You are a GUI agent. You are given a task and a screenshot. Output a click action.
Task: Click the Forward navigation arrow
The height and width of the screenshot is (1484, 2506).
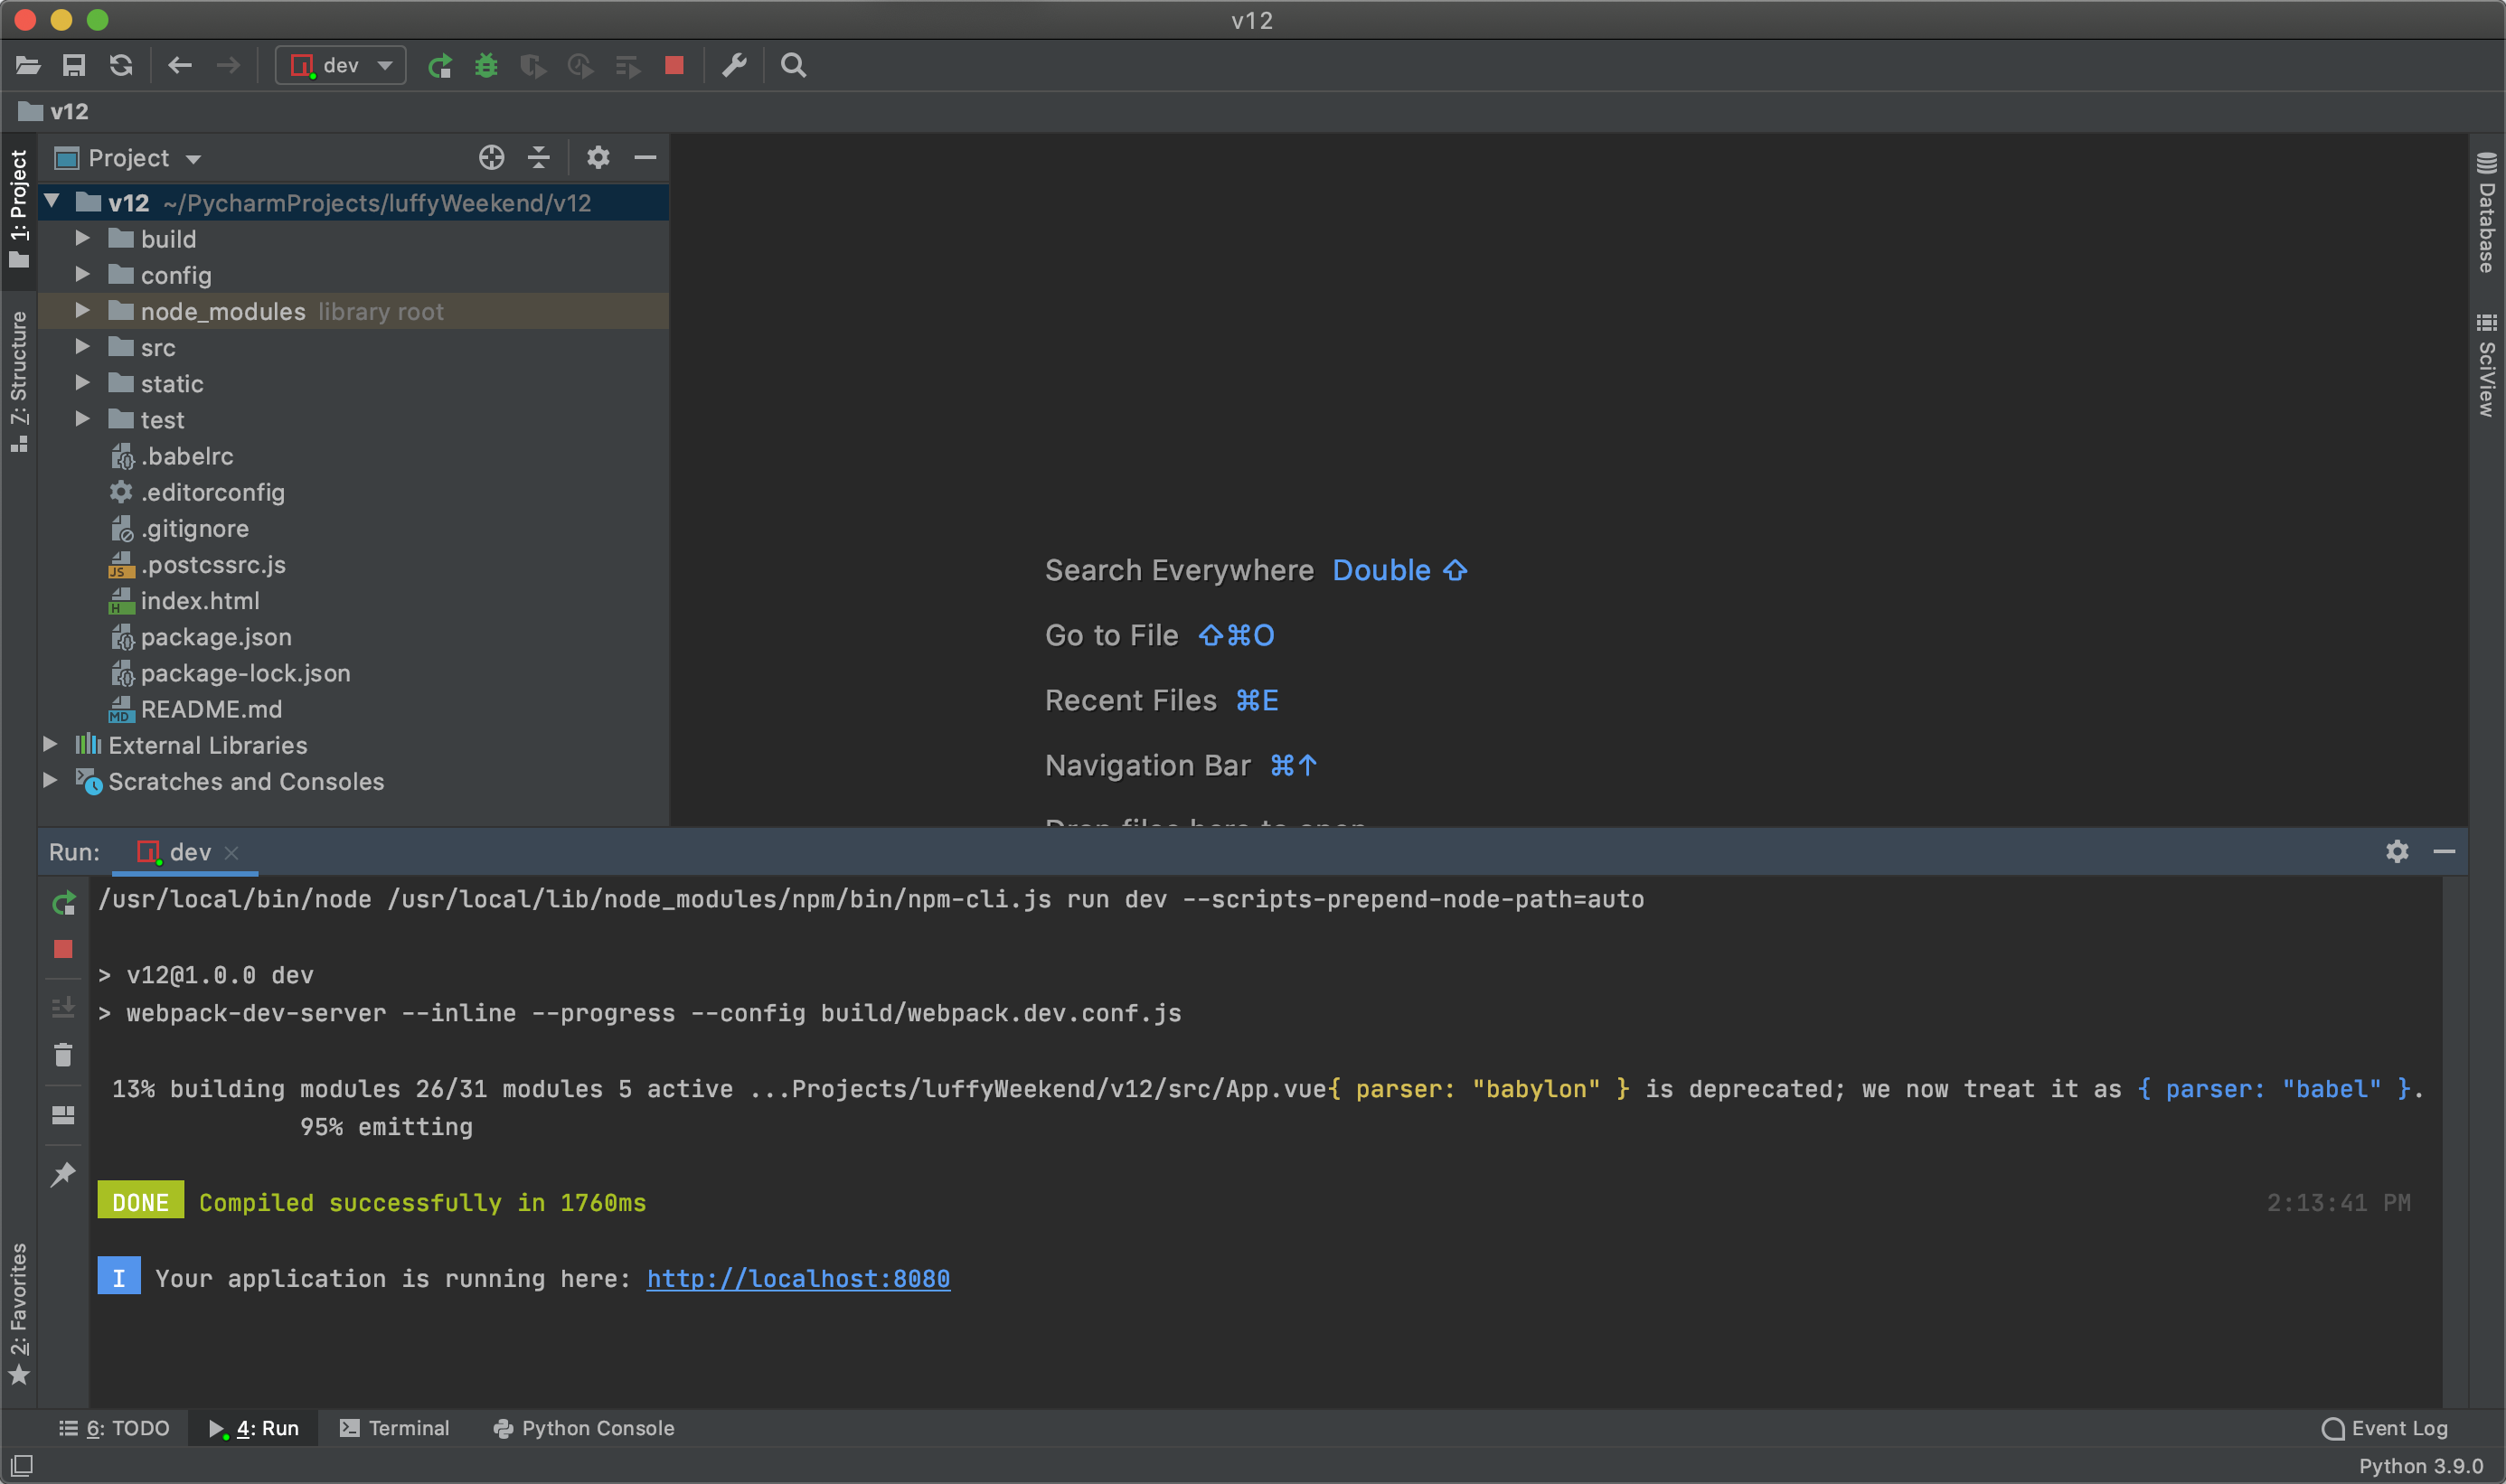click(x=228, y=65)
